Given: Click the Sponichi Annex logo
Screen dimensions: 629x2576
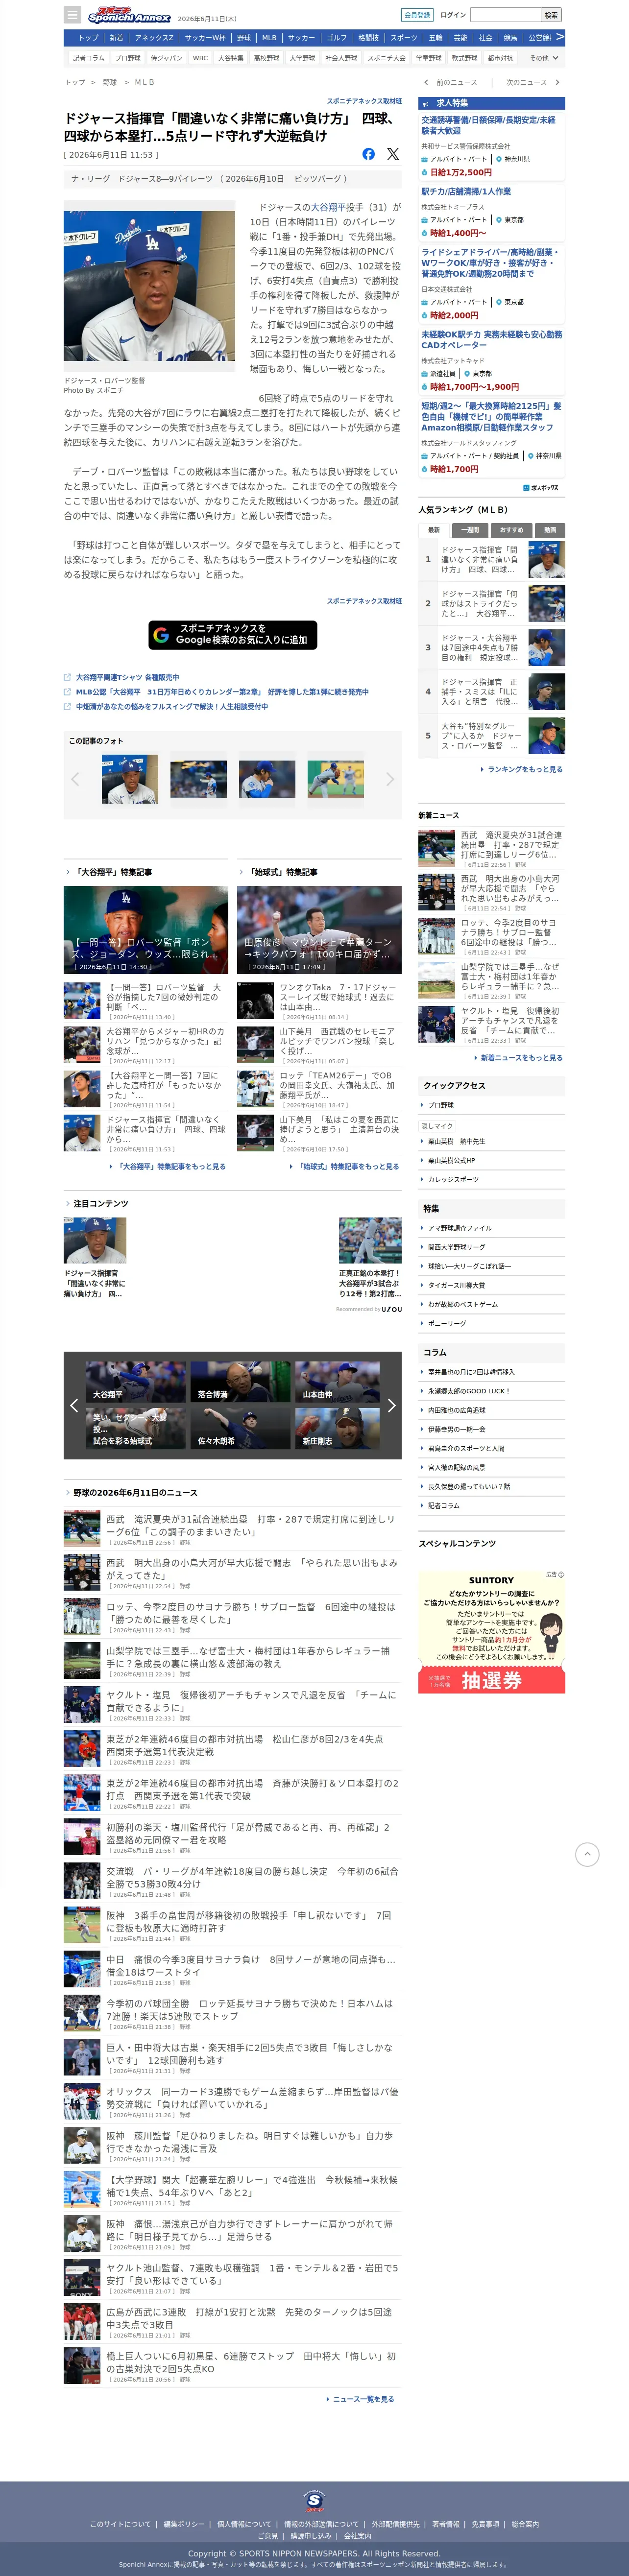Looking at the screenshot, I should 129,16.
